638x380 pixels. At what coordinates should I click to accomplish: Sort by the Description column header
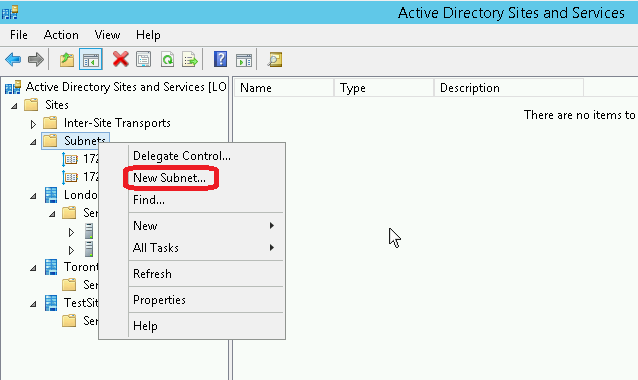point(509,88)
